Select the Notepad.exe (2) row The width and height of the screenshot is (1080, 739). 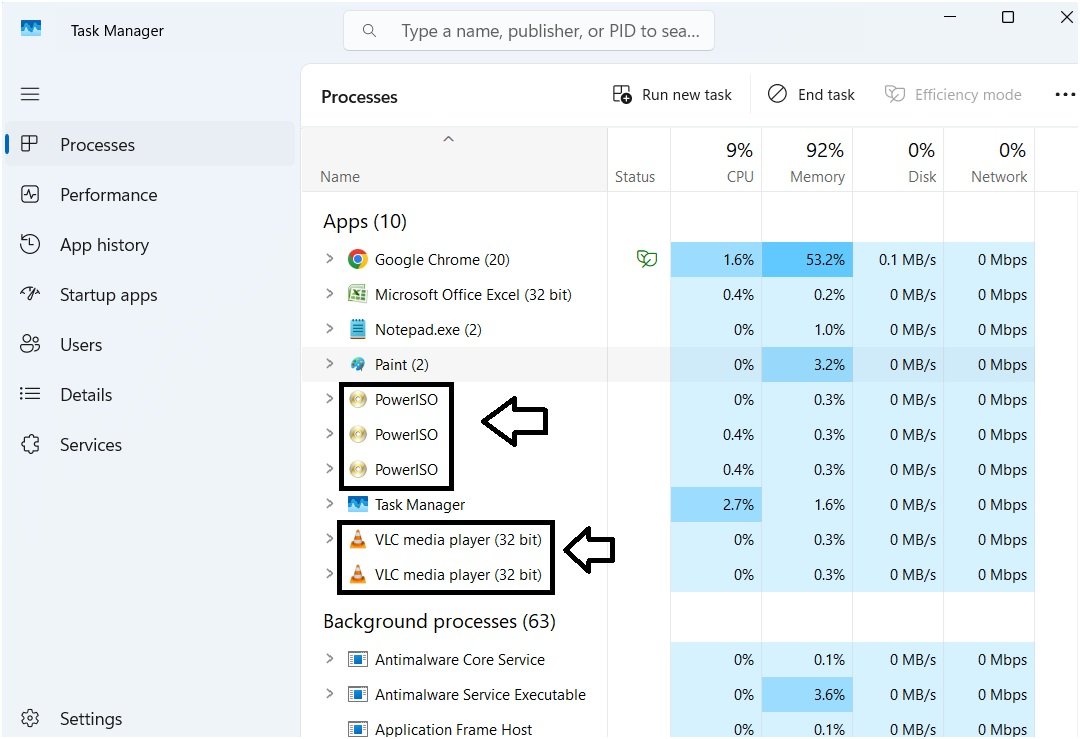(668, 329)
